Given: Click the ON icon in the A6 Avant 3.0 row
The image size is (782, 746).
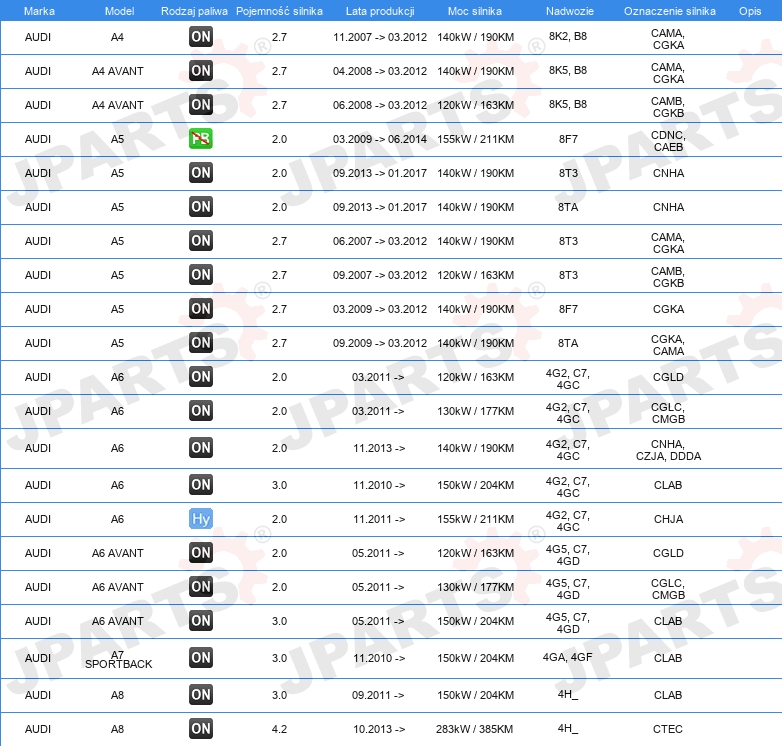Looking at the screenshot, I should (x=201, y=620).
